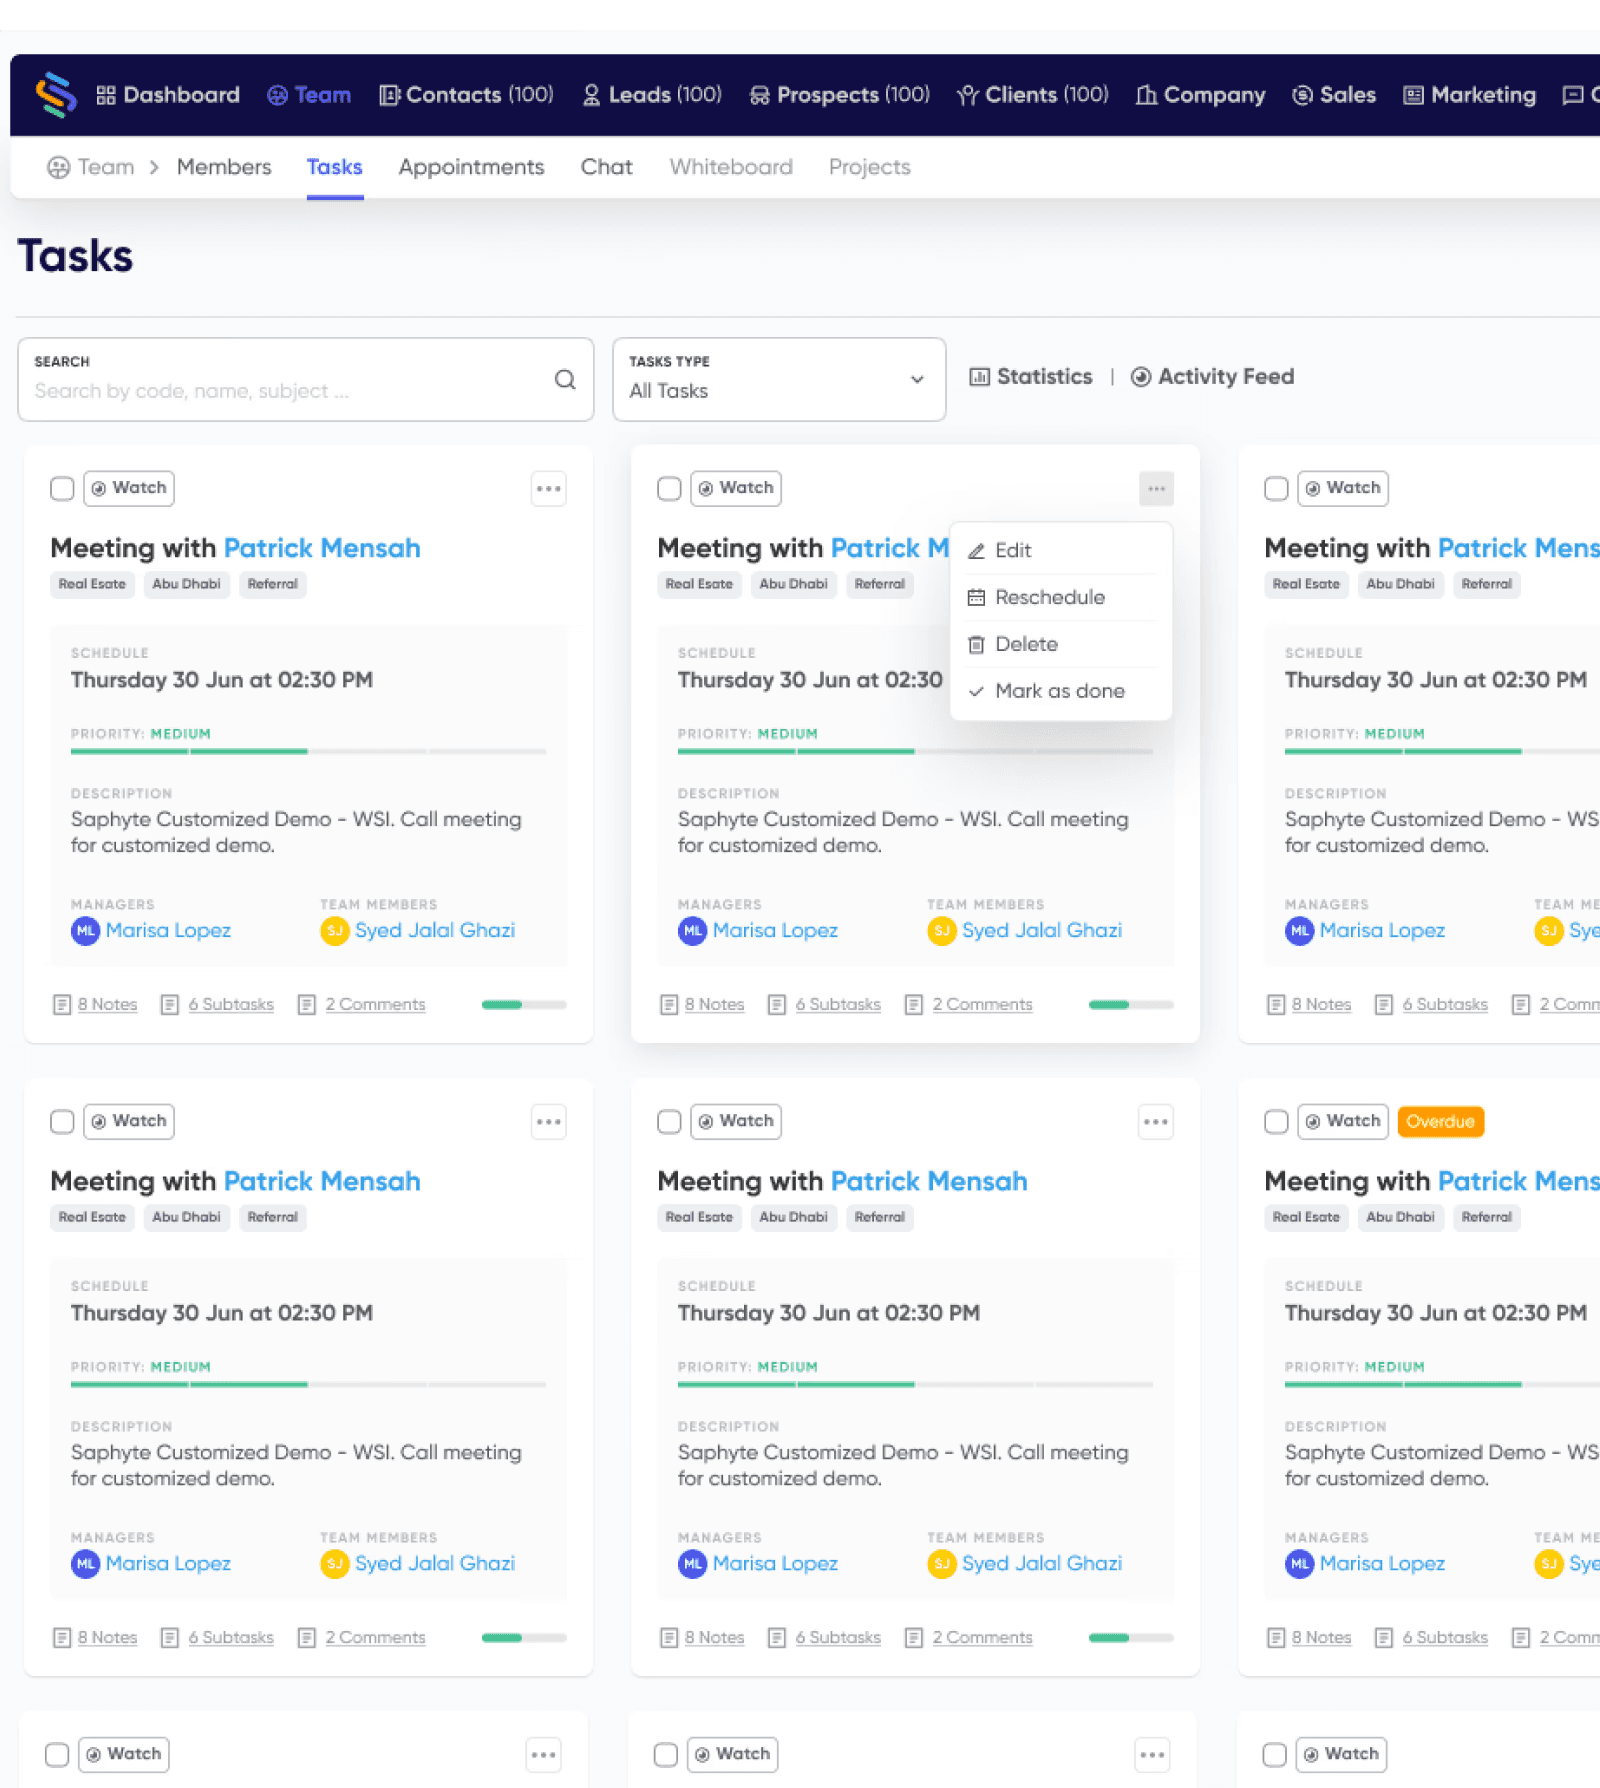Tick checkbox on last bottom-row card
This screenshot has height=1788, width=1600.
click(x=1274, y=1754)
